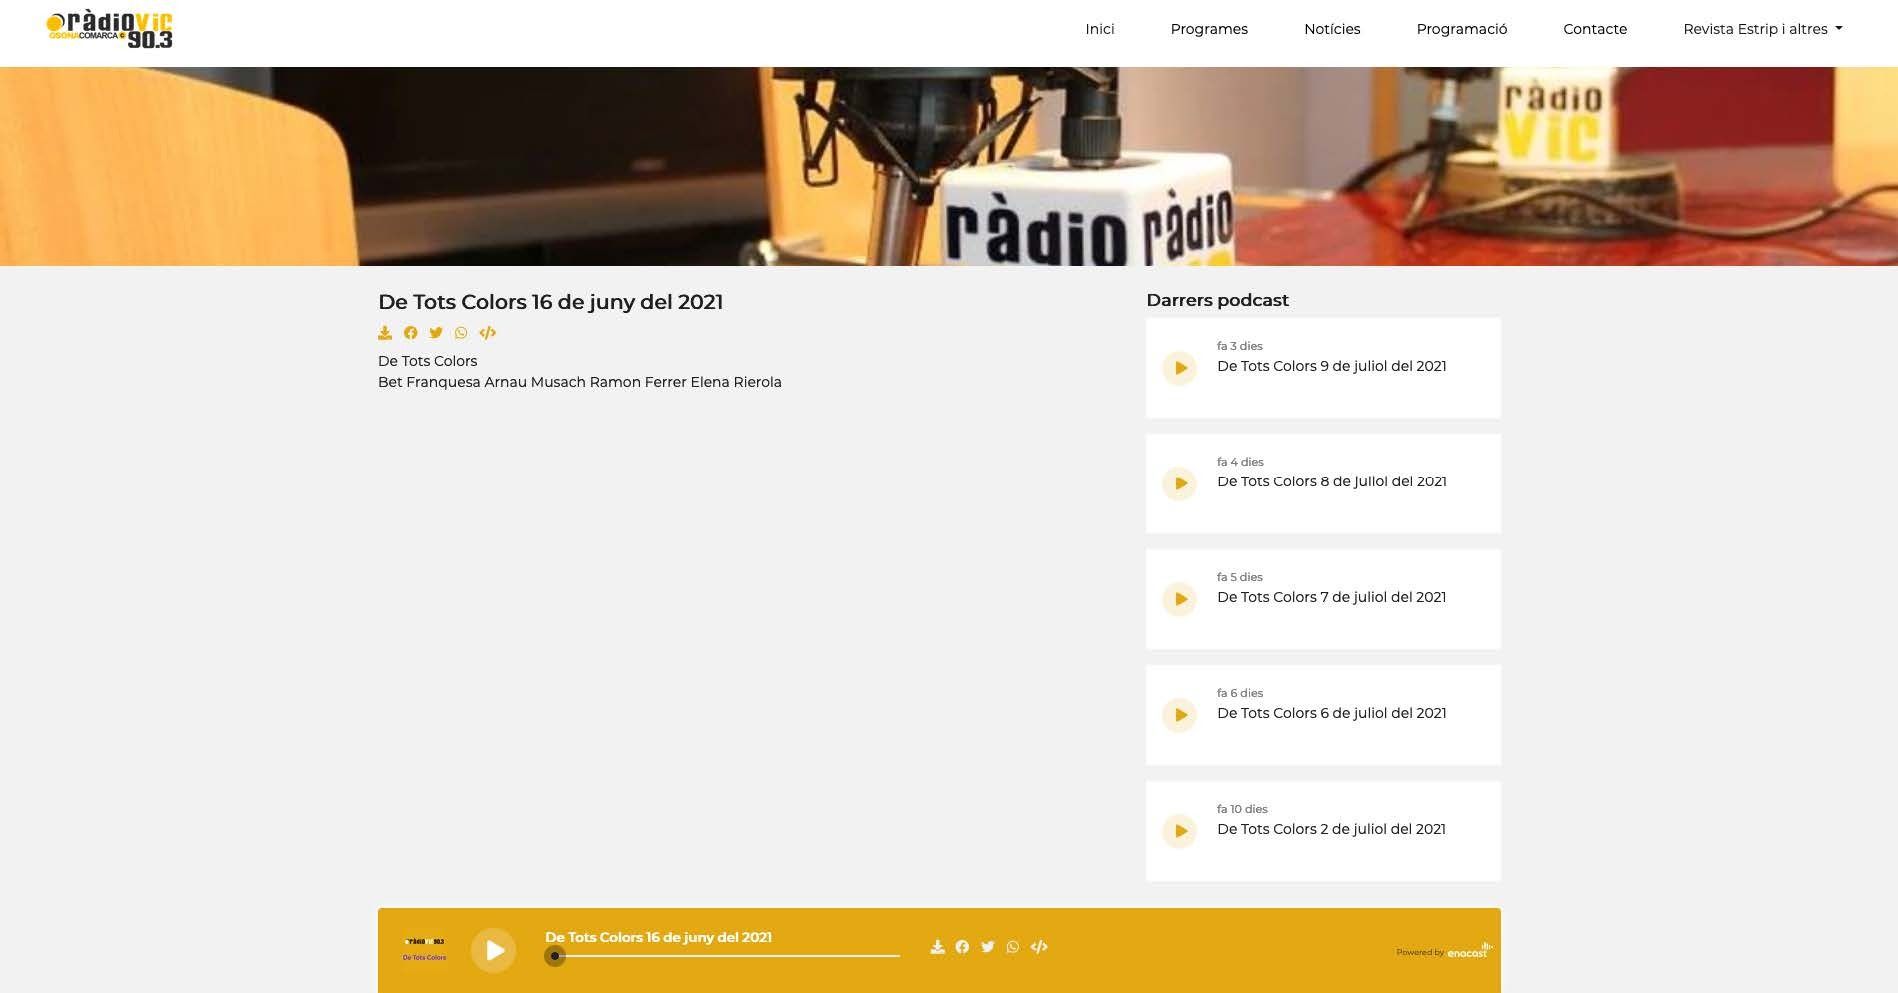WhatsApp share icon in the player bar
The image size is (1898, 993).
tap(1013, 947)
